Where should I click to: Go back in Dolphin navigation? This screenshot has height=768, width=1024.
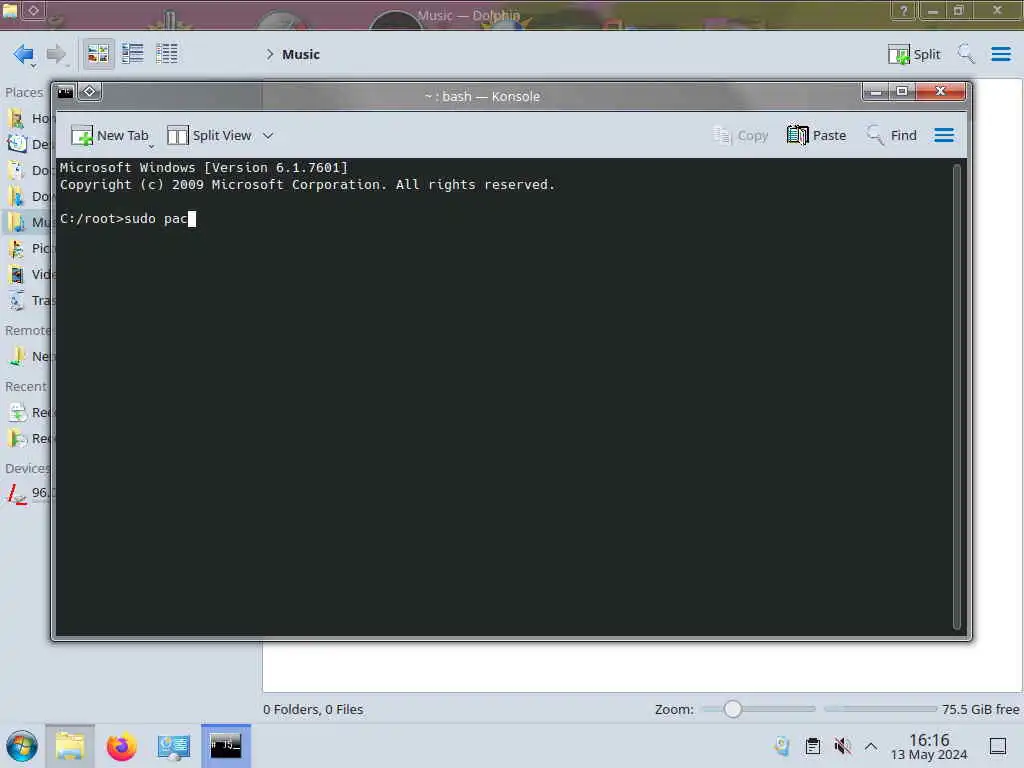click(x=24, y=54)
